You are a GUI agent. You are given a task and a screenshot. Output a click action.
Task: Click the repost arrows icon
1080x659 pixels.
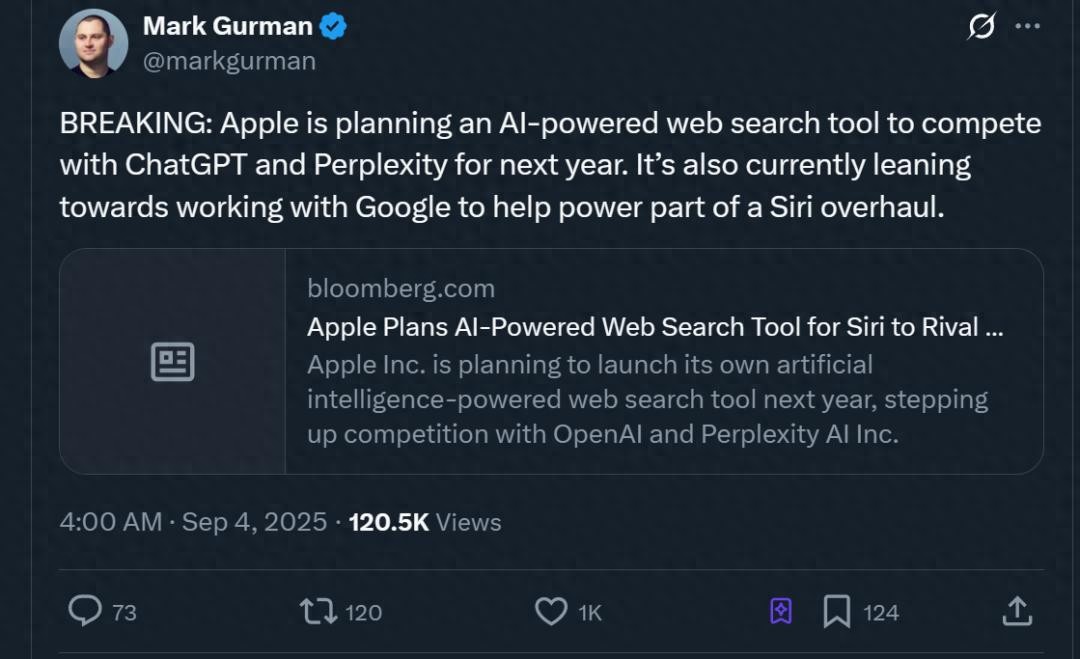click(318, 610)
